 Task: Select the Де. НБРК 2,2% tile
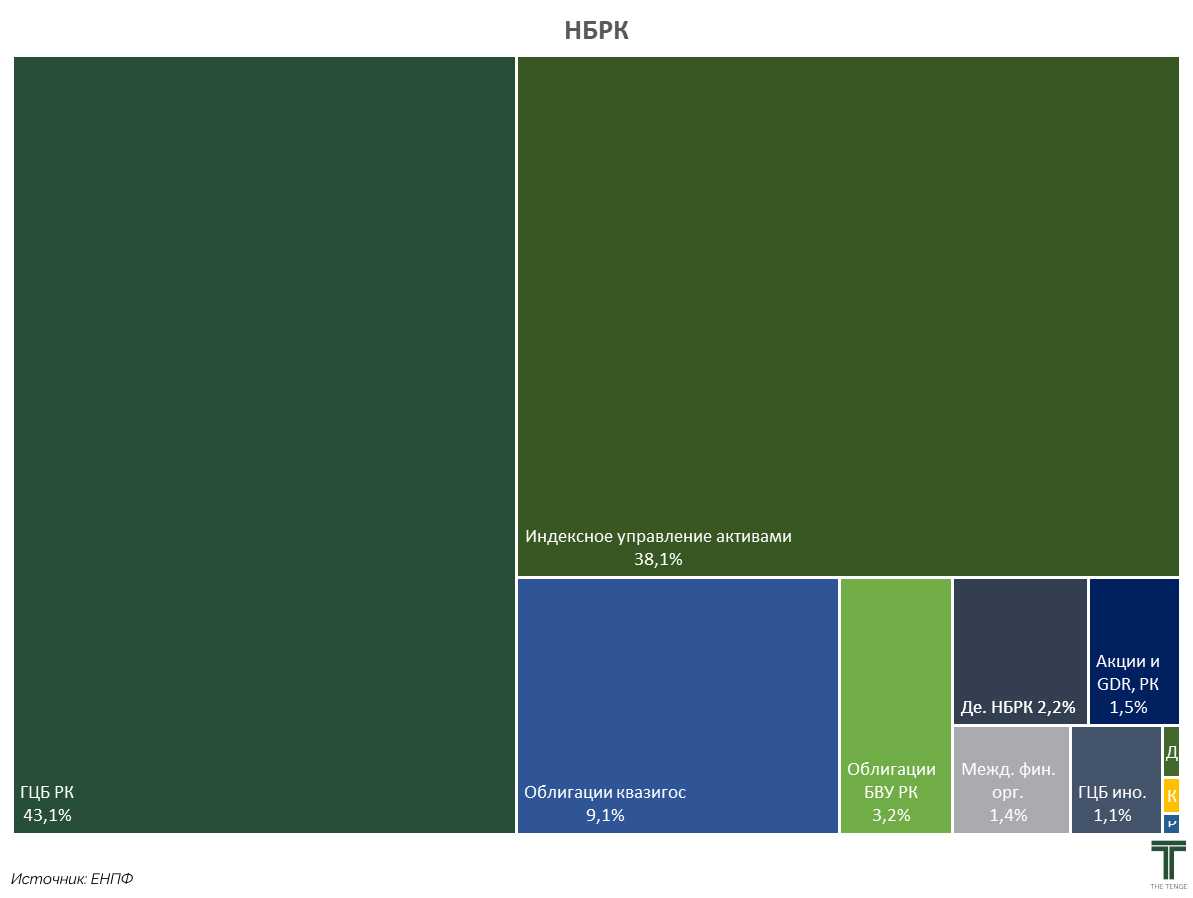pyautogui.click(x=1020, y=651)
